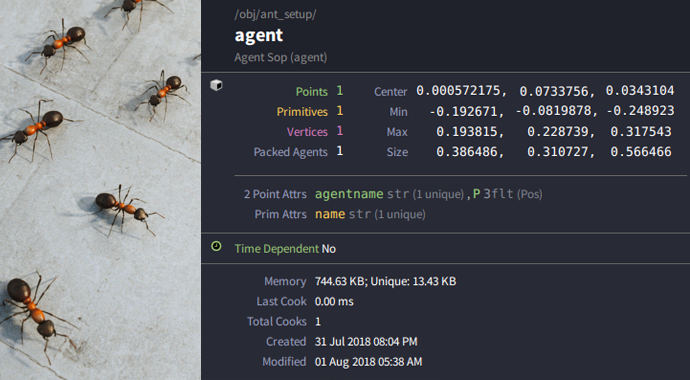Click the Size Z value 0.566466
The width and height of the screenshot is (690, 380).
(x=641, y=152)
